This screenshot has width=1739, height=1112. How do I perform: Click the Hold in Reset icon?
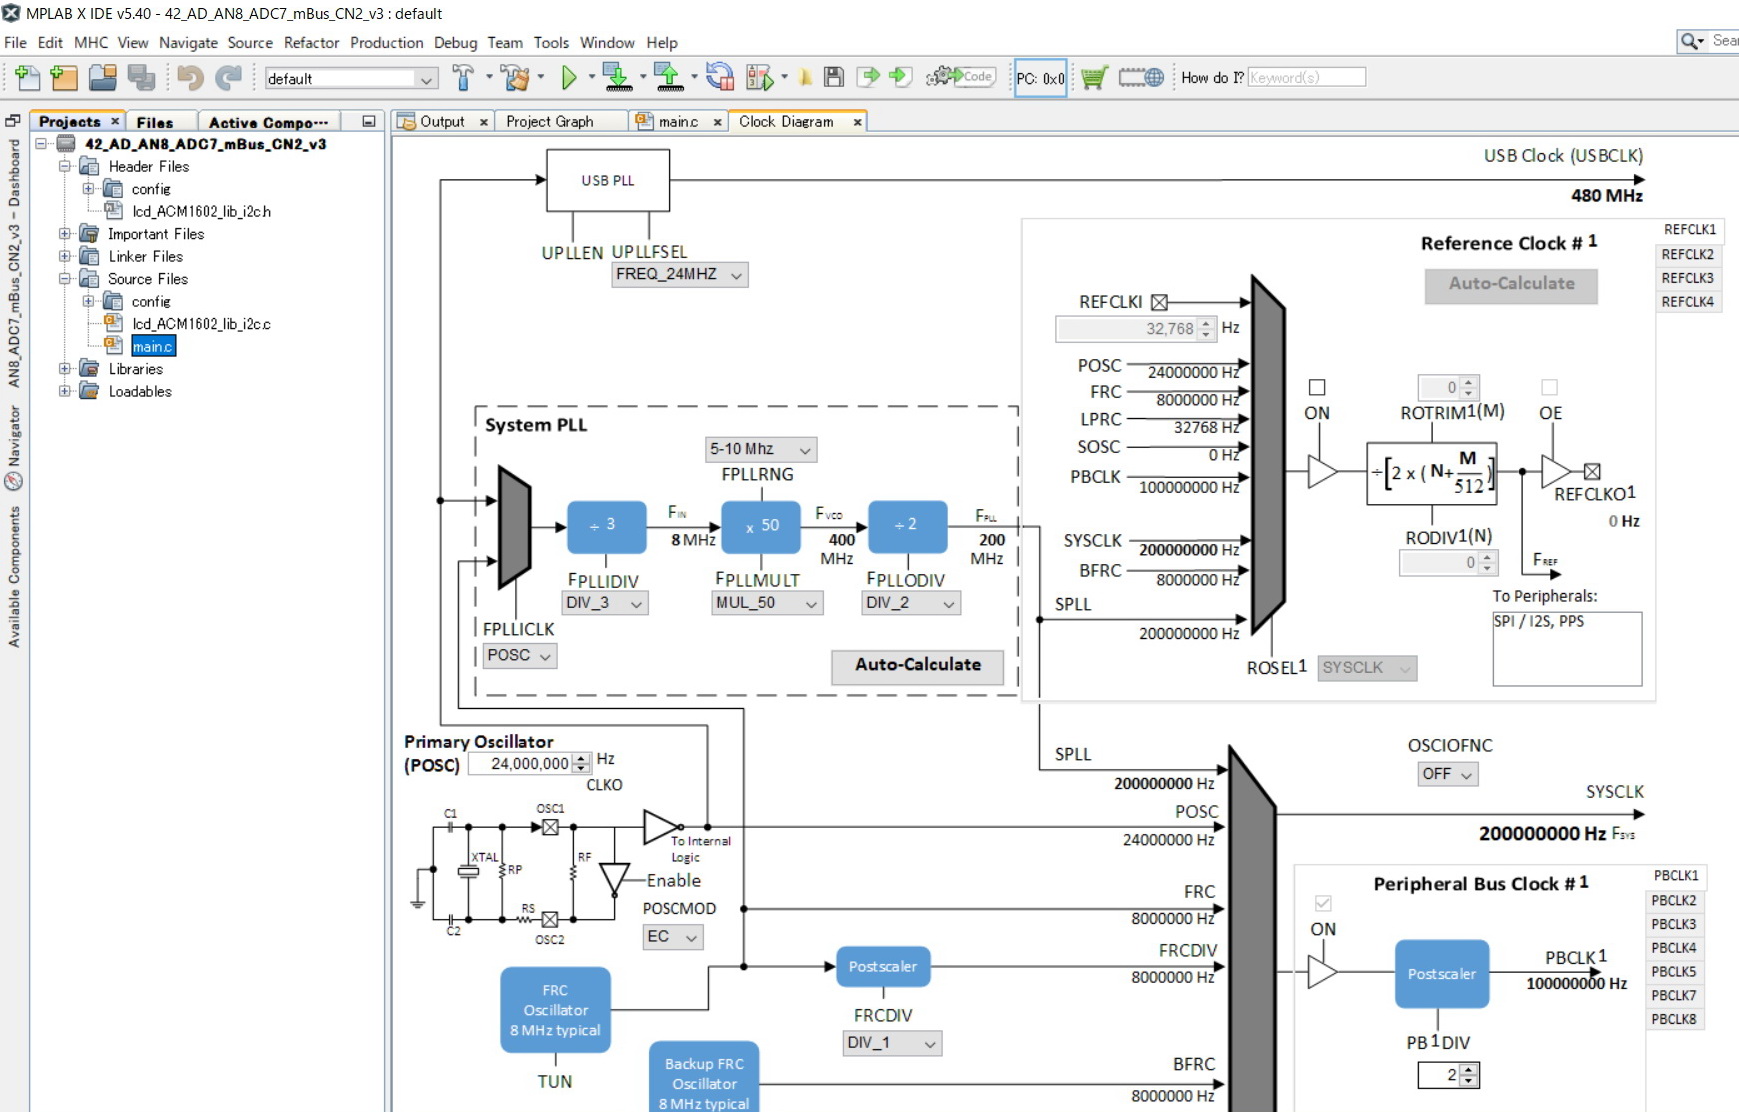pos(719,78)
